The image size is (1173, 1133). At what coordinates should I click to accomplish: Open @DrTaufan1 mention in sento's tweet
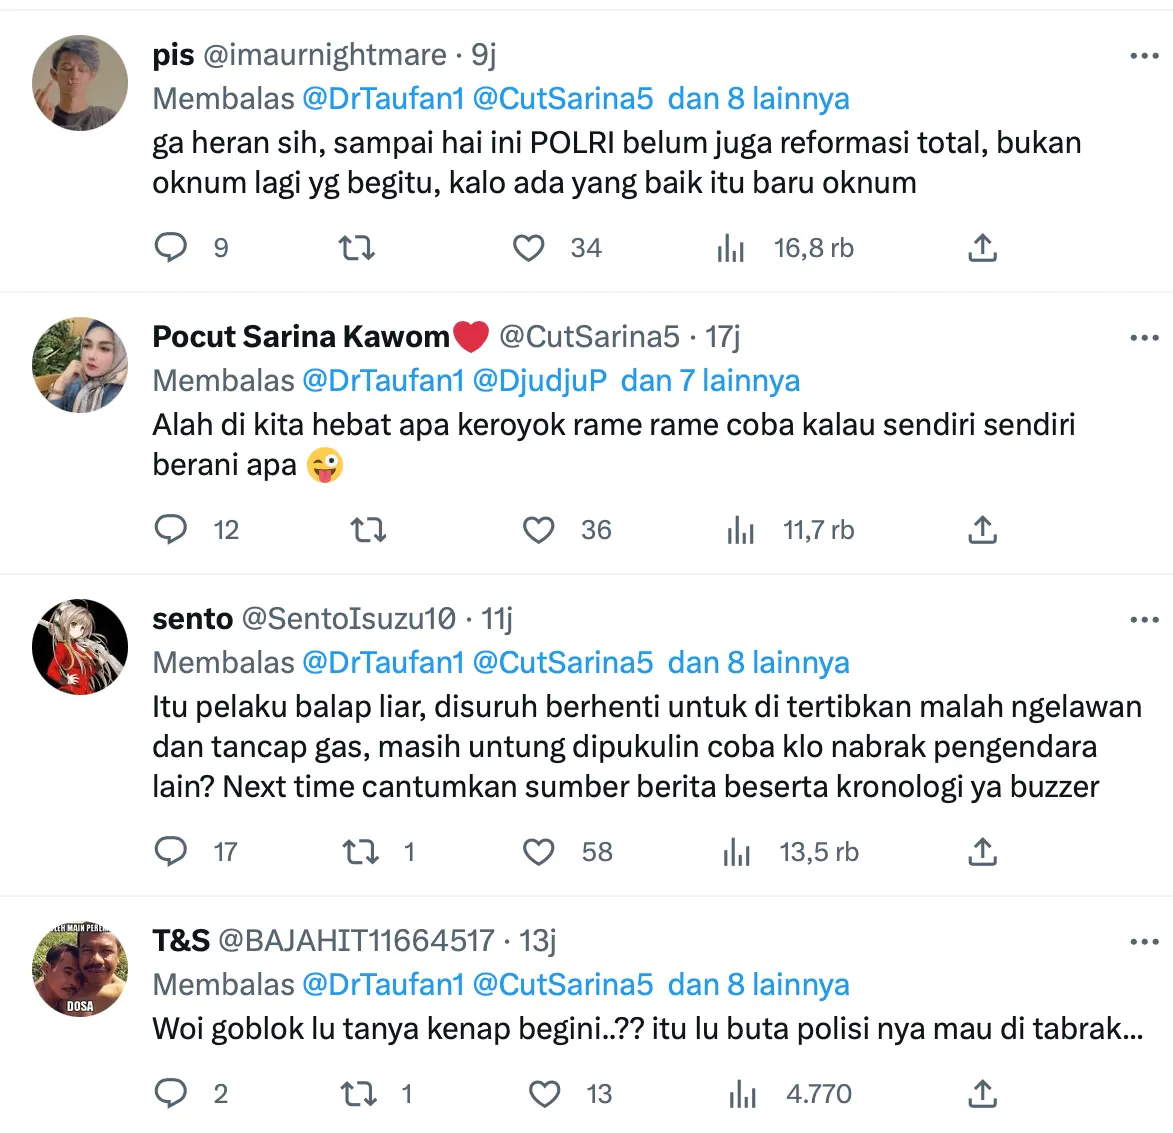pos(383,663)
